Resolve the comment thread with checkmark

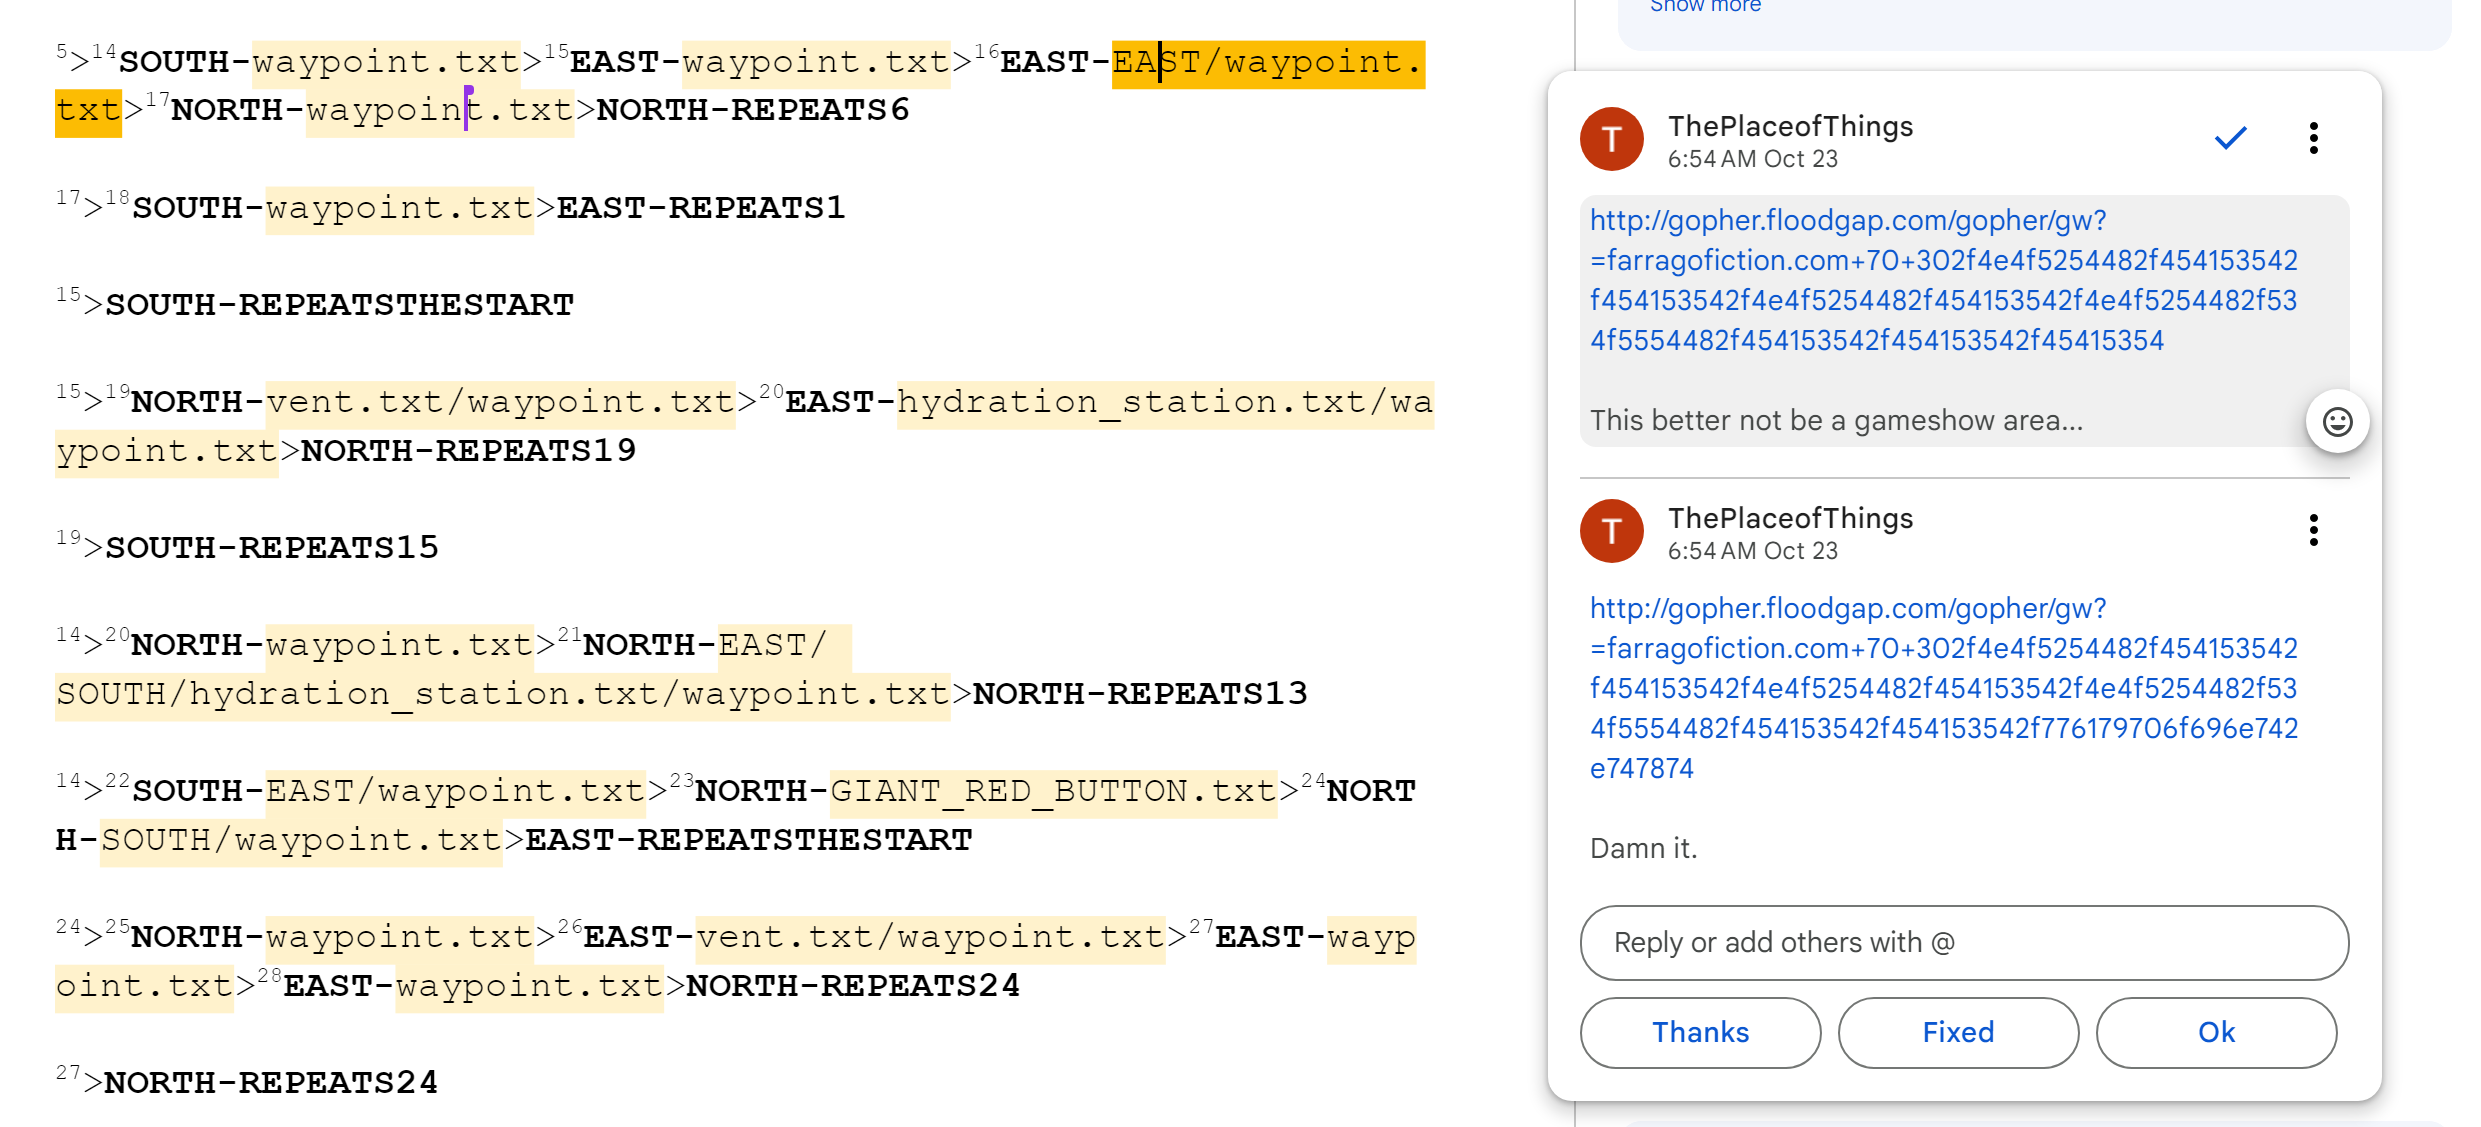coord(2230,138)
